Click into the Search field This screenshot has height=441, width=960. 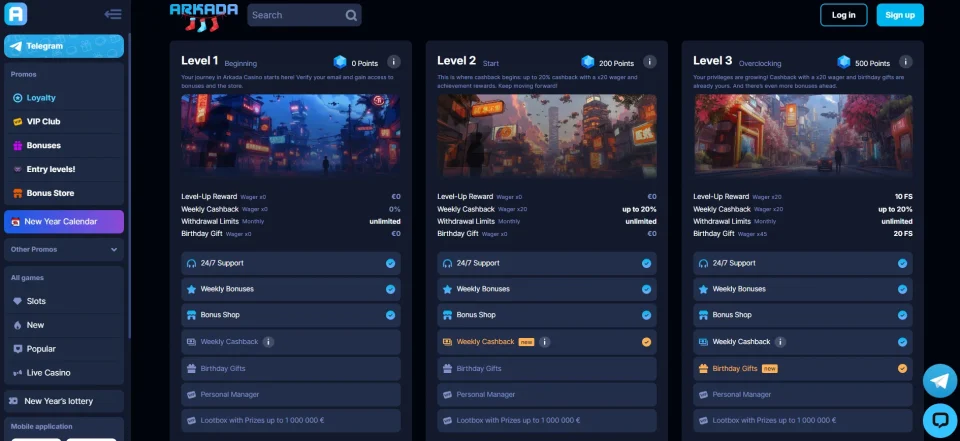pyautogui.click(x=304, y=15)
